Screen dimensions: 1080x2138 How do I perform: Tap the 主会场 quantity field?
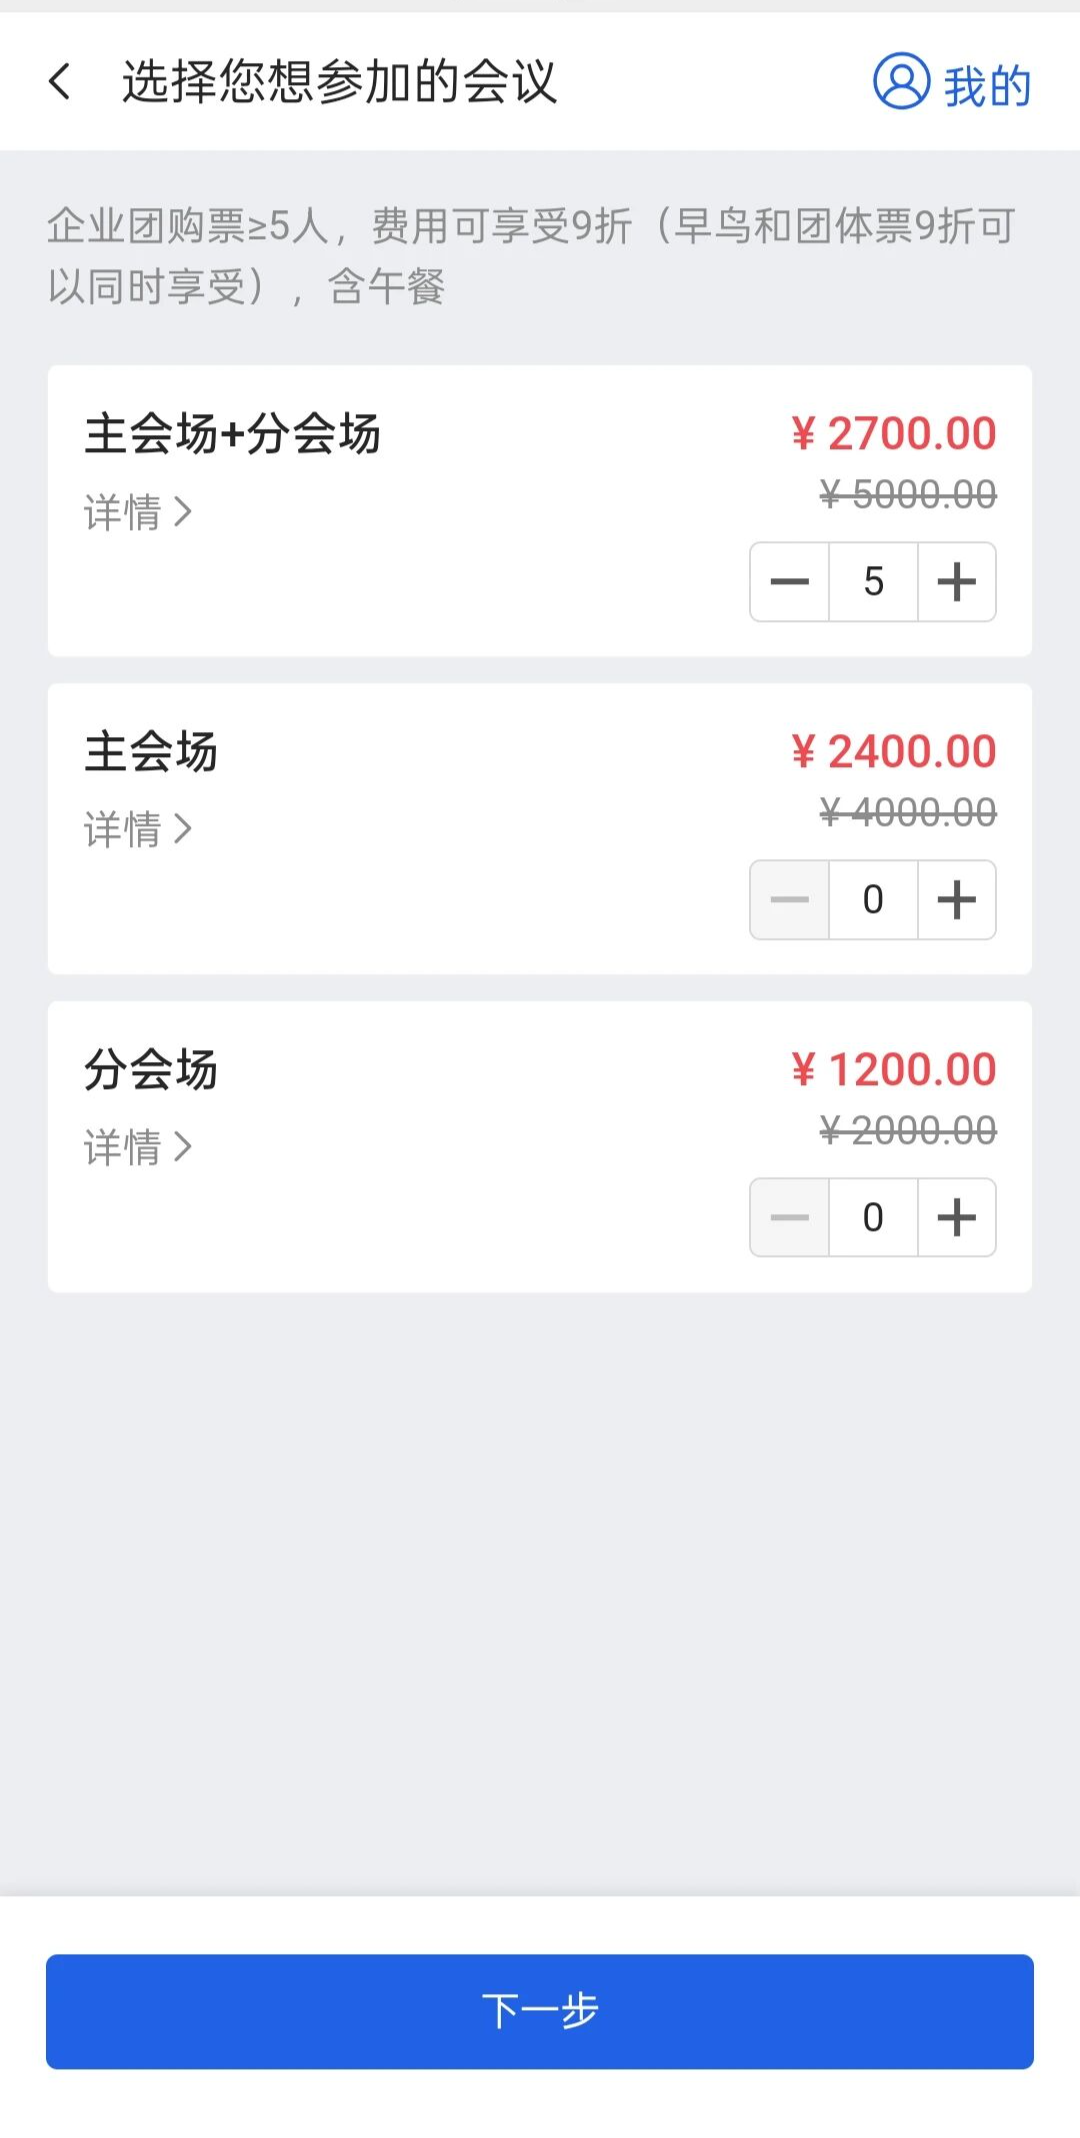point(873,900)
